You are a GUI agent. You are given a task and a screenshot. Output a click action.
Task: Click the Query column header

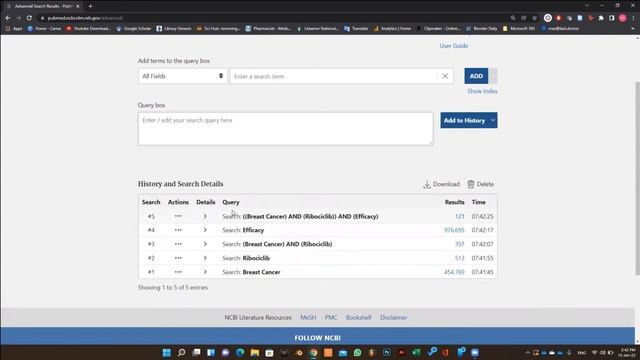[231, 202]
